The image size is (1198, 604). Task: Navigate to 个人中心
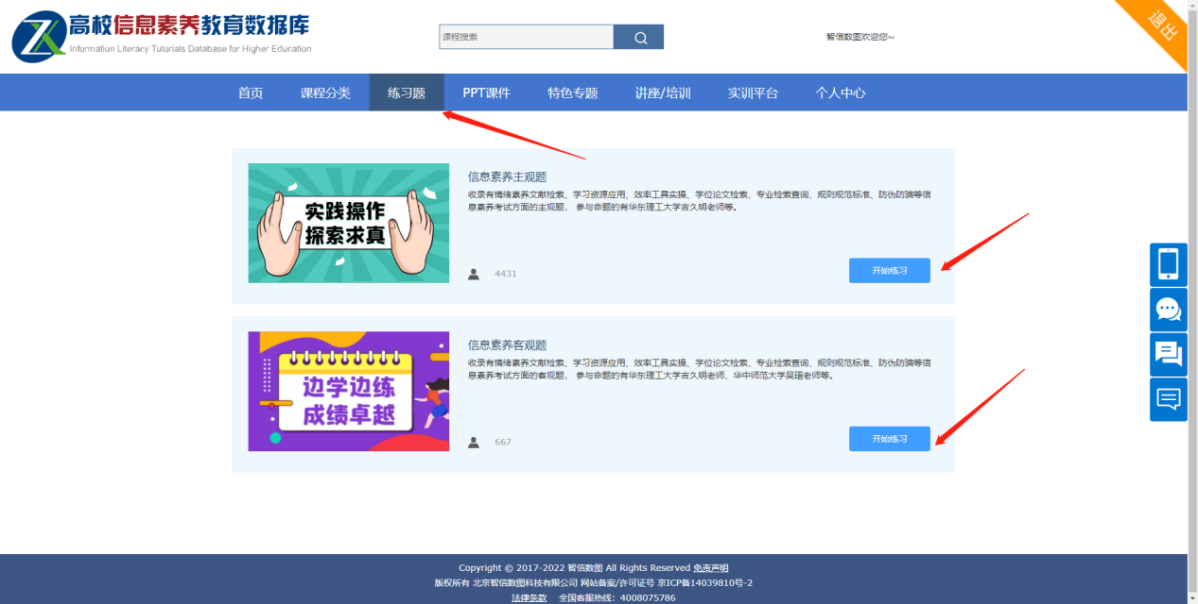pyautogui.click(x=840, y=93)
